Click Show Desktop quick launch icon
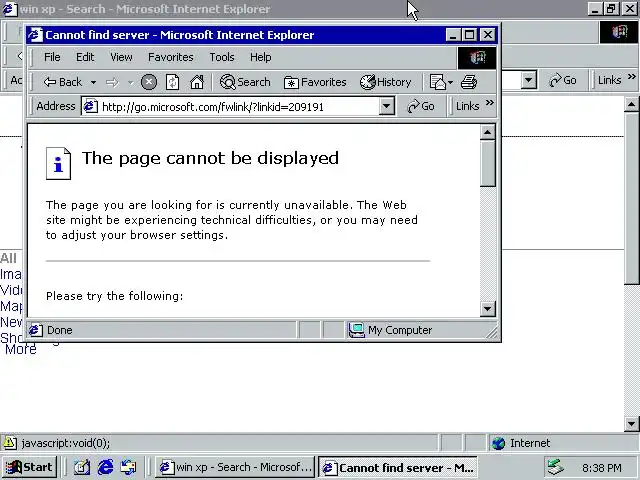640x480 pixels. (81, 467)
